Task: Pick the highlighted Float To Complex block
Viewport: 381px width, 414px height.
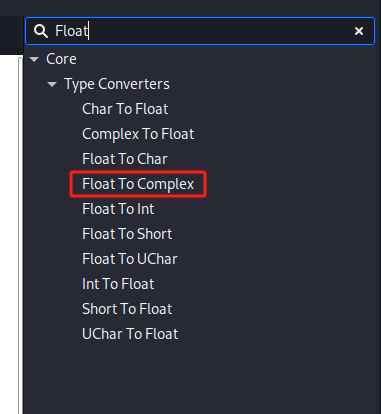Action: click(x=138, y=184)
